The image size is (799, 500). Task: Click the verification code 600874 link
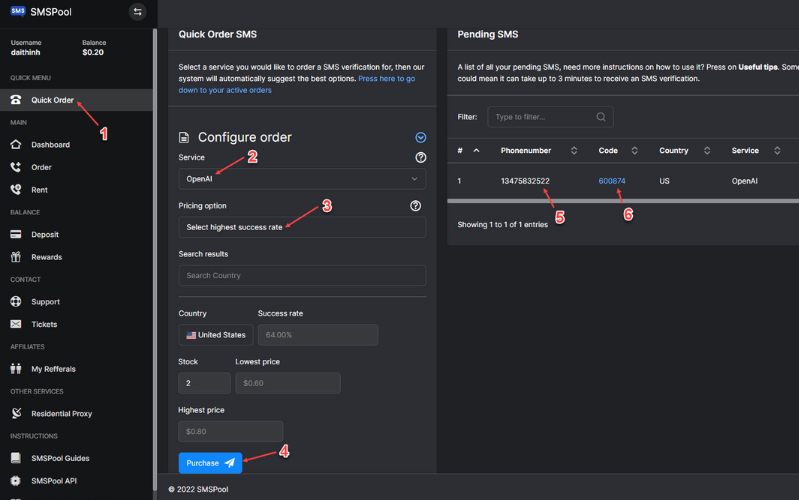click(x=612, y=181)
